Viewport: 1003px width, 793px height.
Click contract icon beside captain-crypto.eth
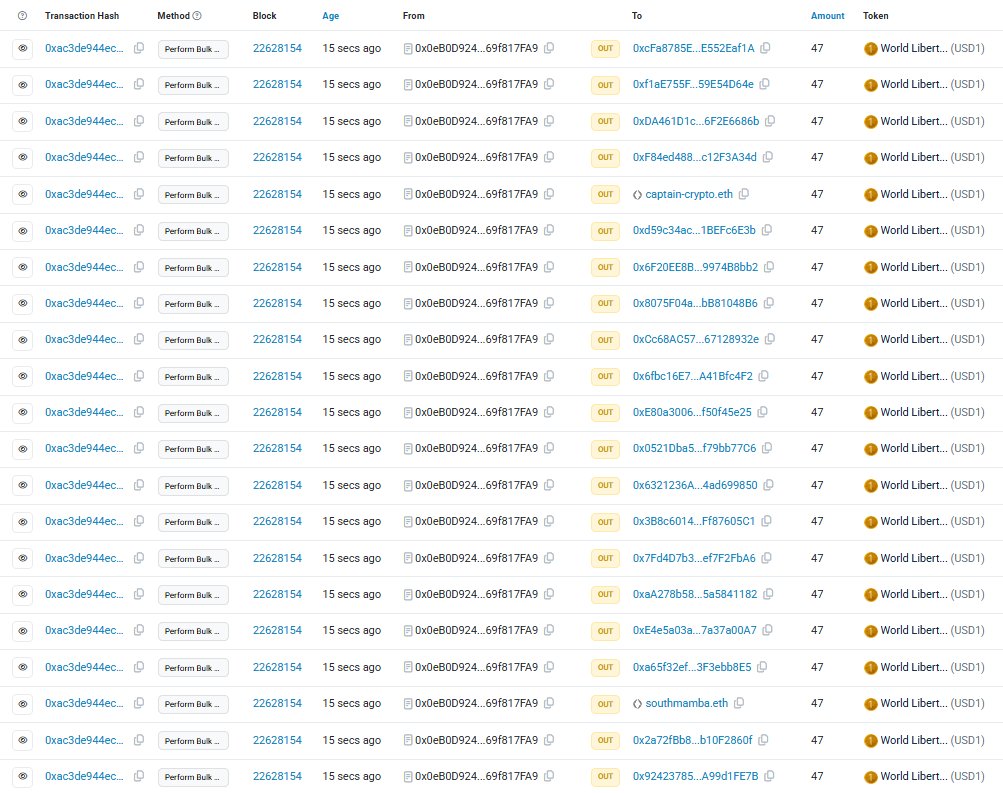[637, 194]
